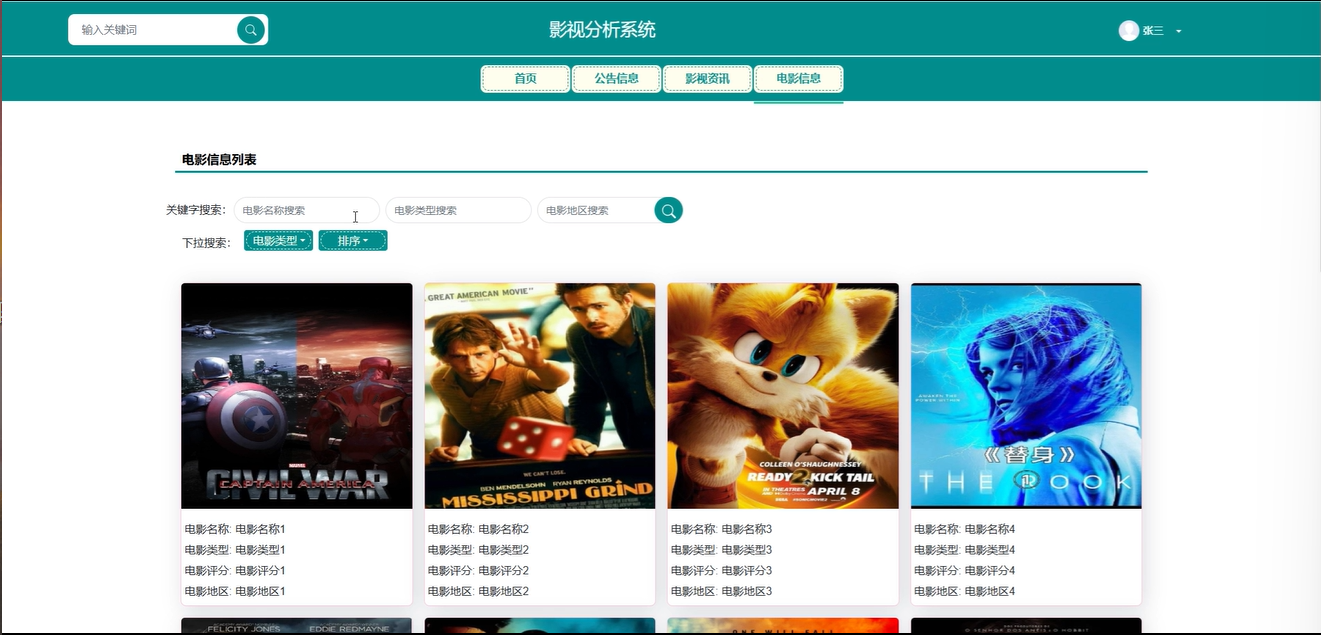This screenshot has height=635, width=1321.
Task: Click the text 电影地区4
Action: 990,592
